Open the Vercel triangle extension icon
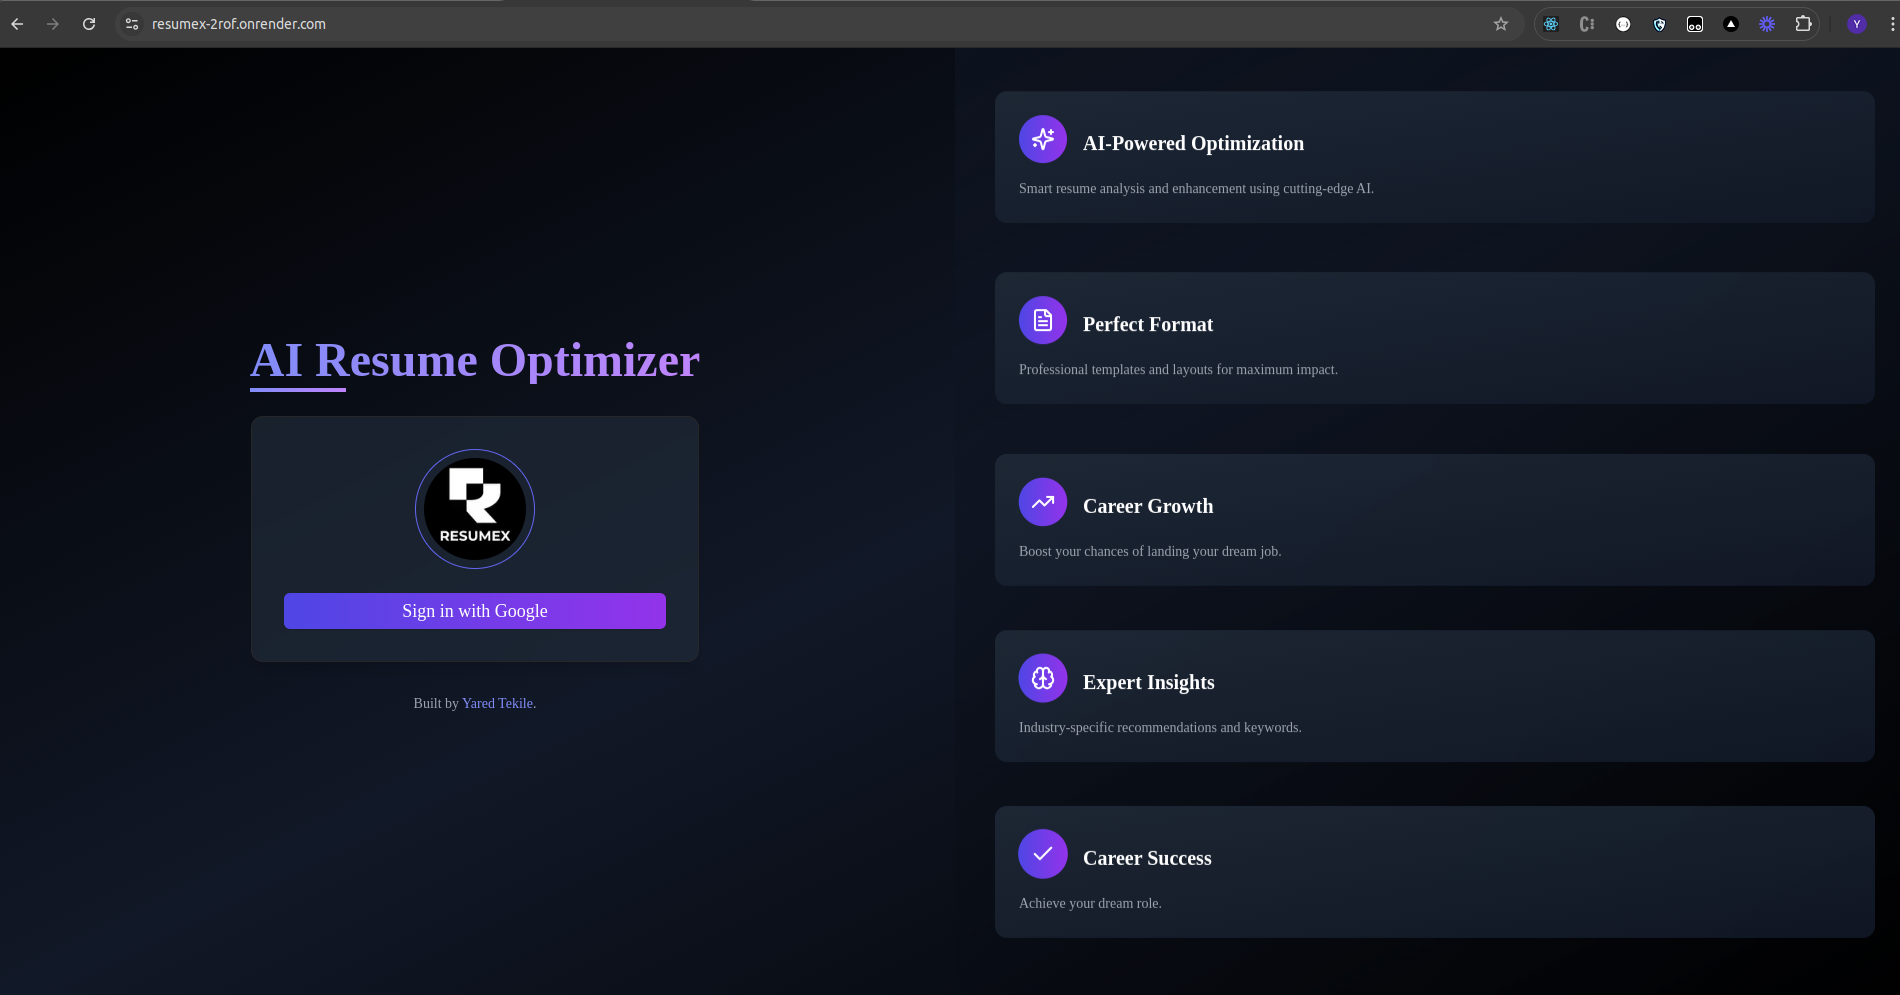1900x995 pixels. coord(1730,23)
